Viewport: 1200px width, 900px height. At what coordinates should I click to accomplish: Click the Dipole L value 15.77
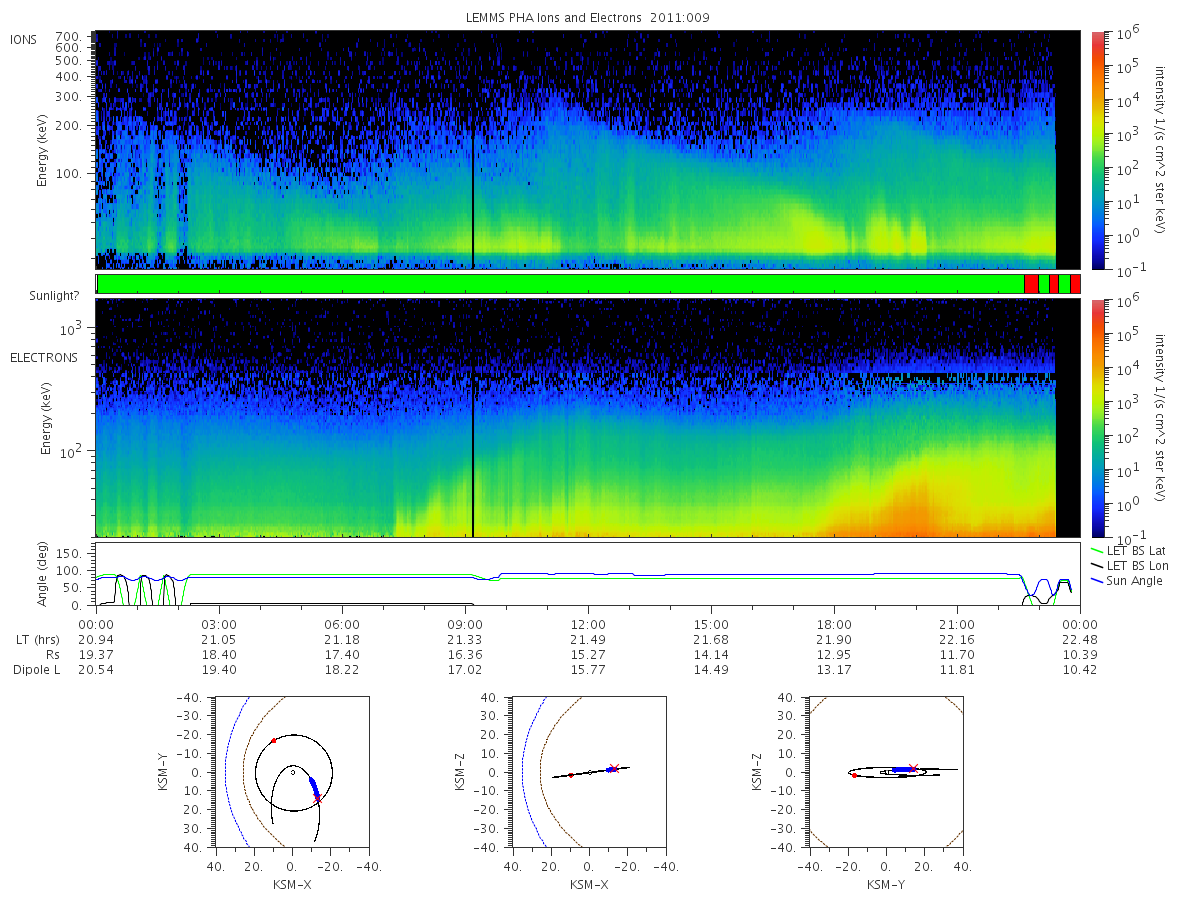(588, 669)
